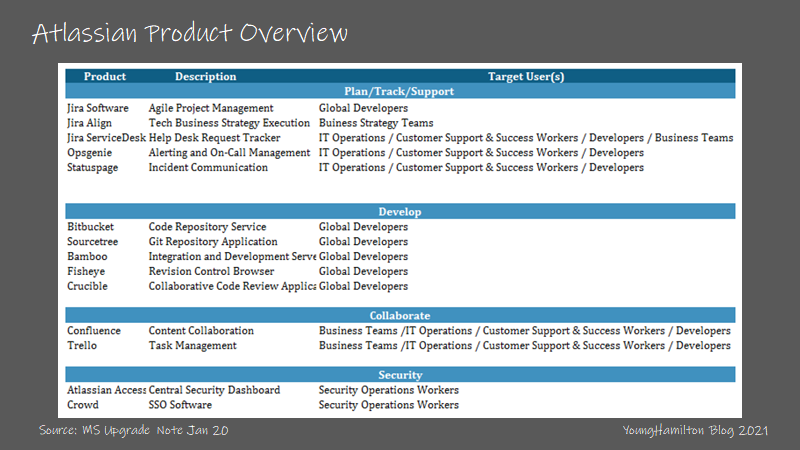Select the 'Opsgenie' product cell
This screenshot has height=450, width=800.
coord(89,153)
